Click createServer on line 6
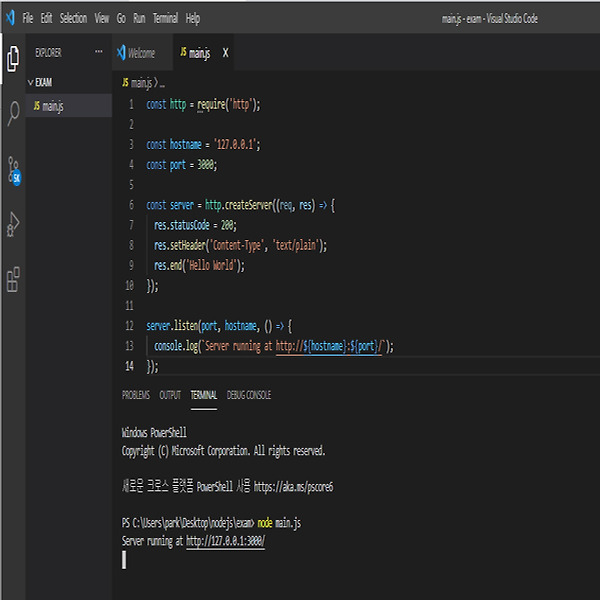The height and width of the screenshot is (600, 600). [249, 205]
